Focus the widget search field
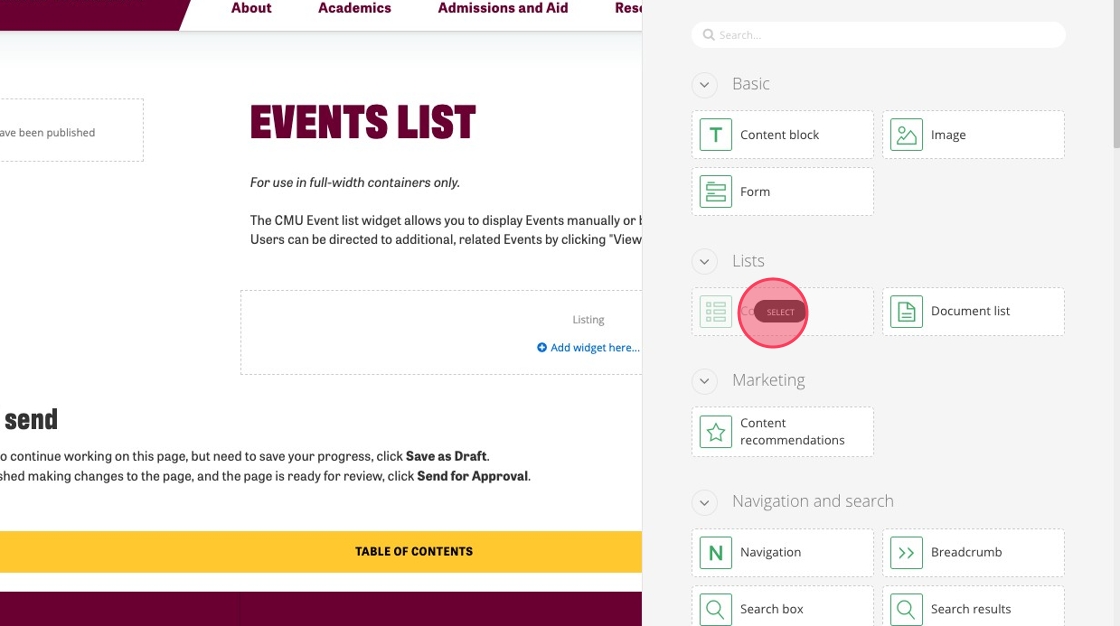This screenshot has height=626, width=1120. 878,35
